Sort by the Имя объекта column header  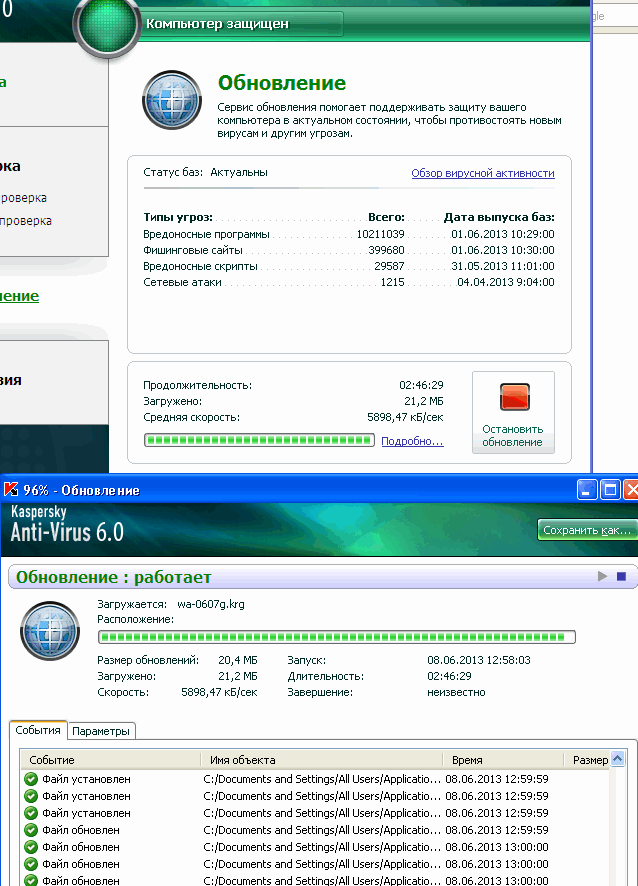(x=322, y=760)
